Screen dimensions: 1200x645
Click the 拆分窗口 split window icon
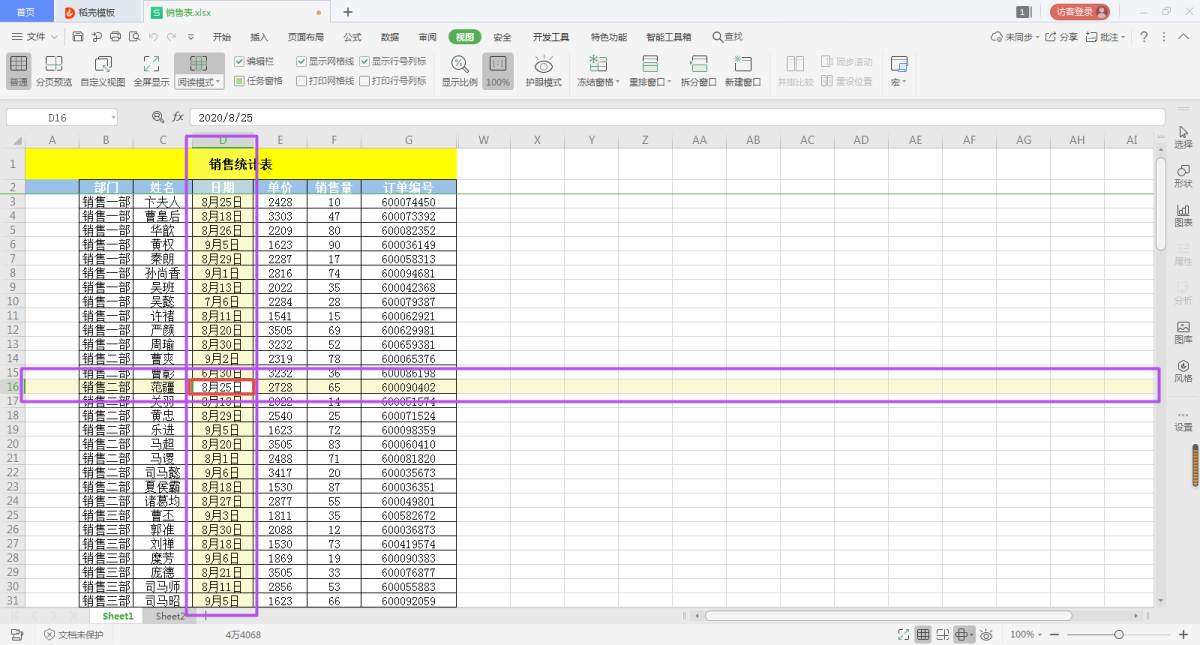click(x=699, y=65)
